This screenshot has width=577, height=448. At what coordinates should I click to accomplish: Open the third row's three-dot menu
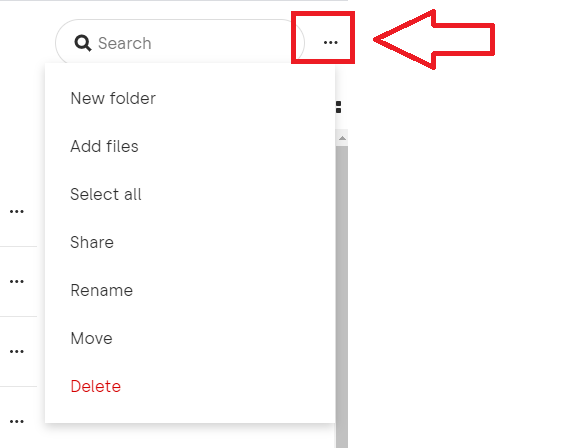pos(17,352)
